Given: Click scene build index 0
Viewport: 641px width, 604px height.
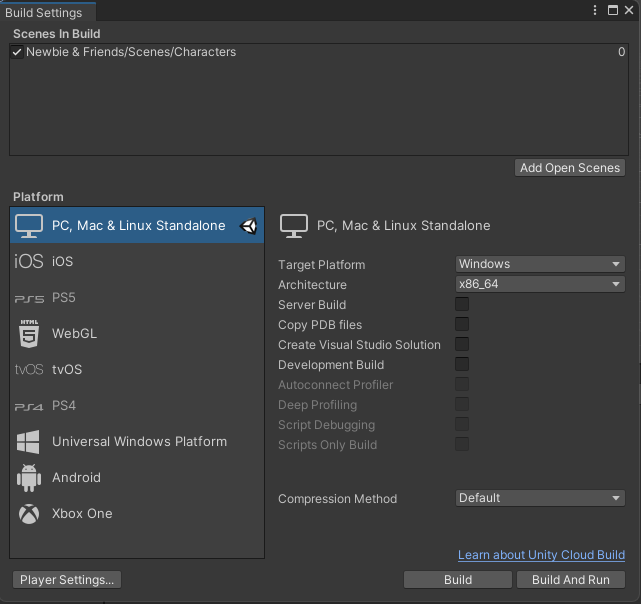Looking at the screenshot, I should pos(621,52).
